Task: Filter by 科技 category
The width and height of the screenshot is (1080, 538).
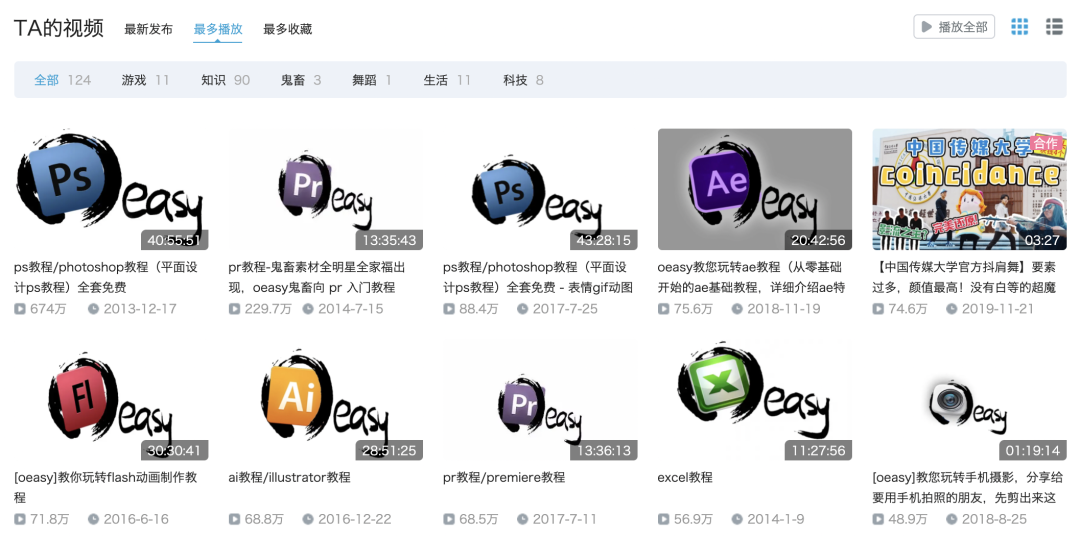Action: 523,80
